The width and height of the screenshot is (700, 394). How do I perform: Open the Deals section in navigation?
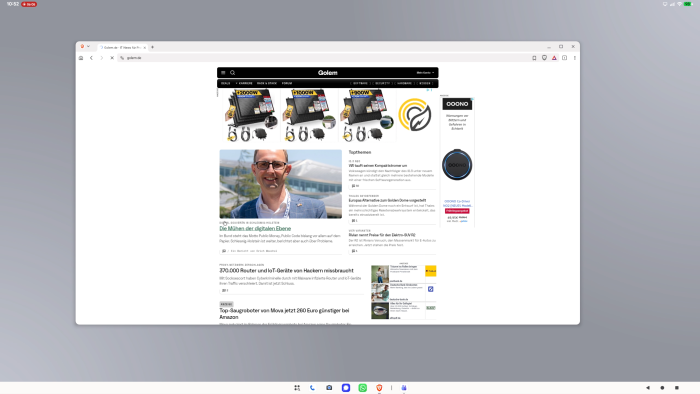225,83
